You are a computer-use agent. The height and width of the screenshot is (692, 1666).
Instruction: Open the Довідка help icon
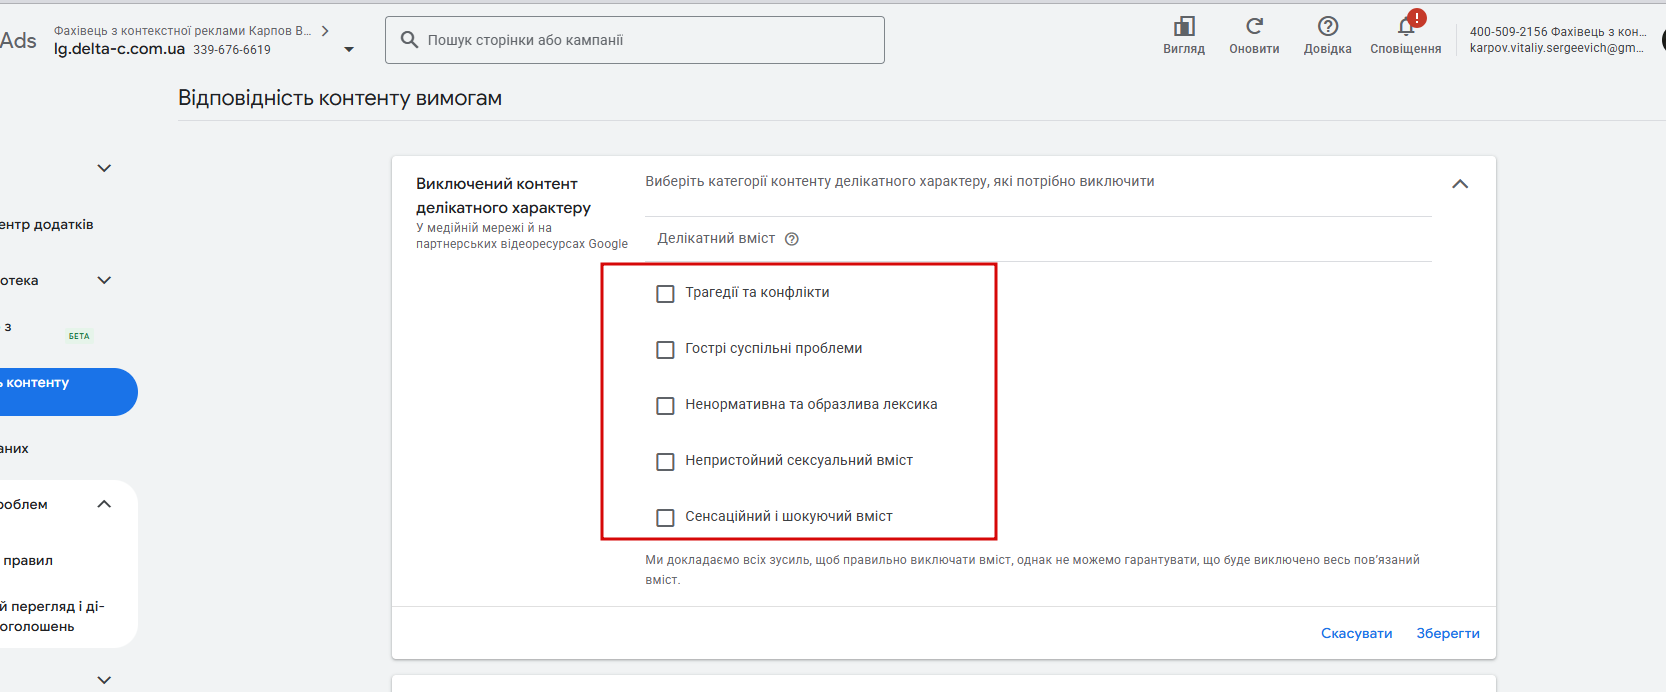[x=1328, y=27]
